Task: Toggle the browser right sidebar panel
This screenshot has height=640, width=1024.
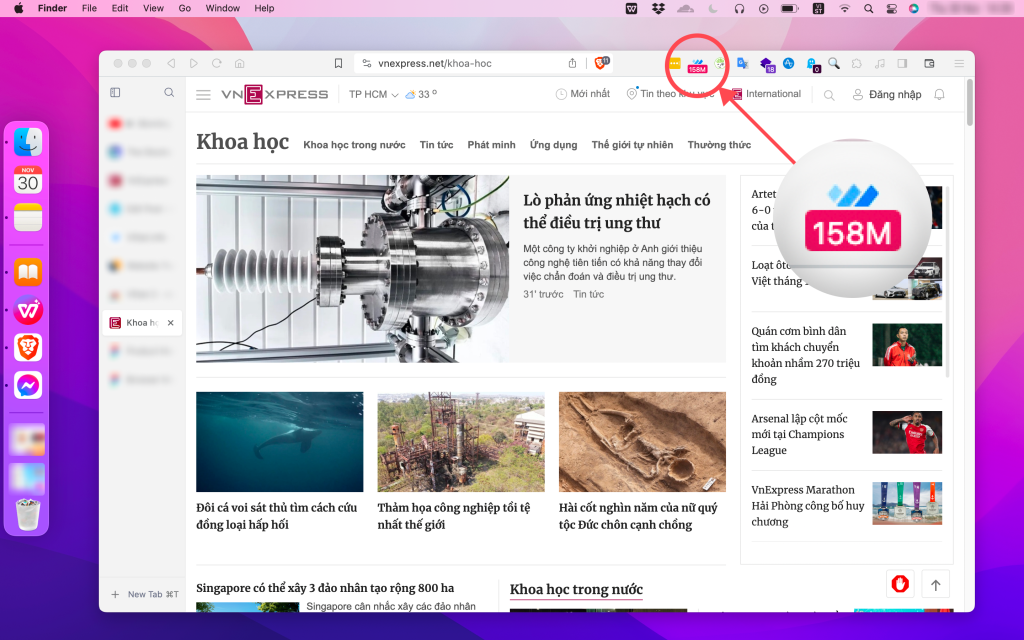Action: pos(902,64)
